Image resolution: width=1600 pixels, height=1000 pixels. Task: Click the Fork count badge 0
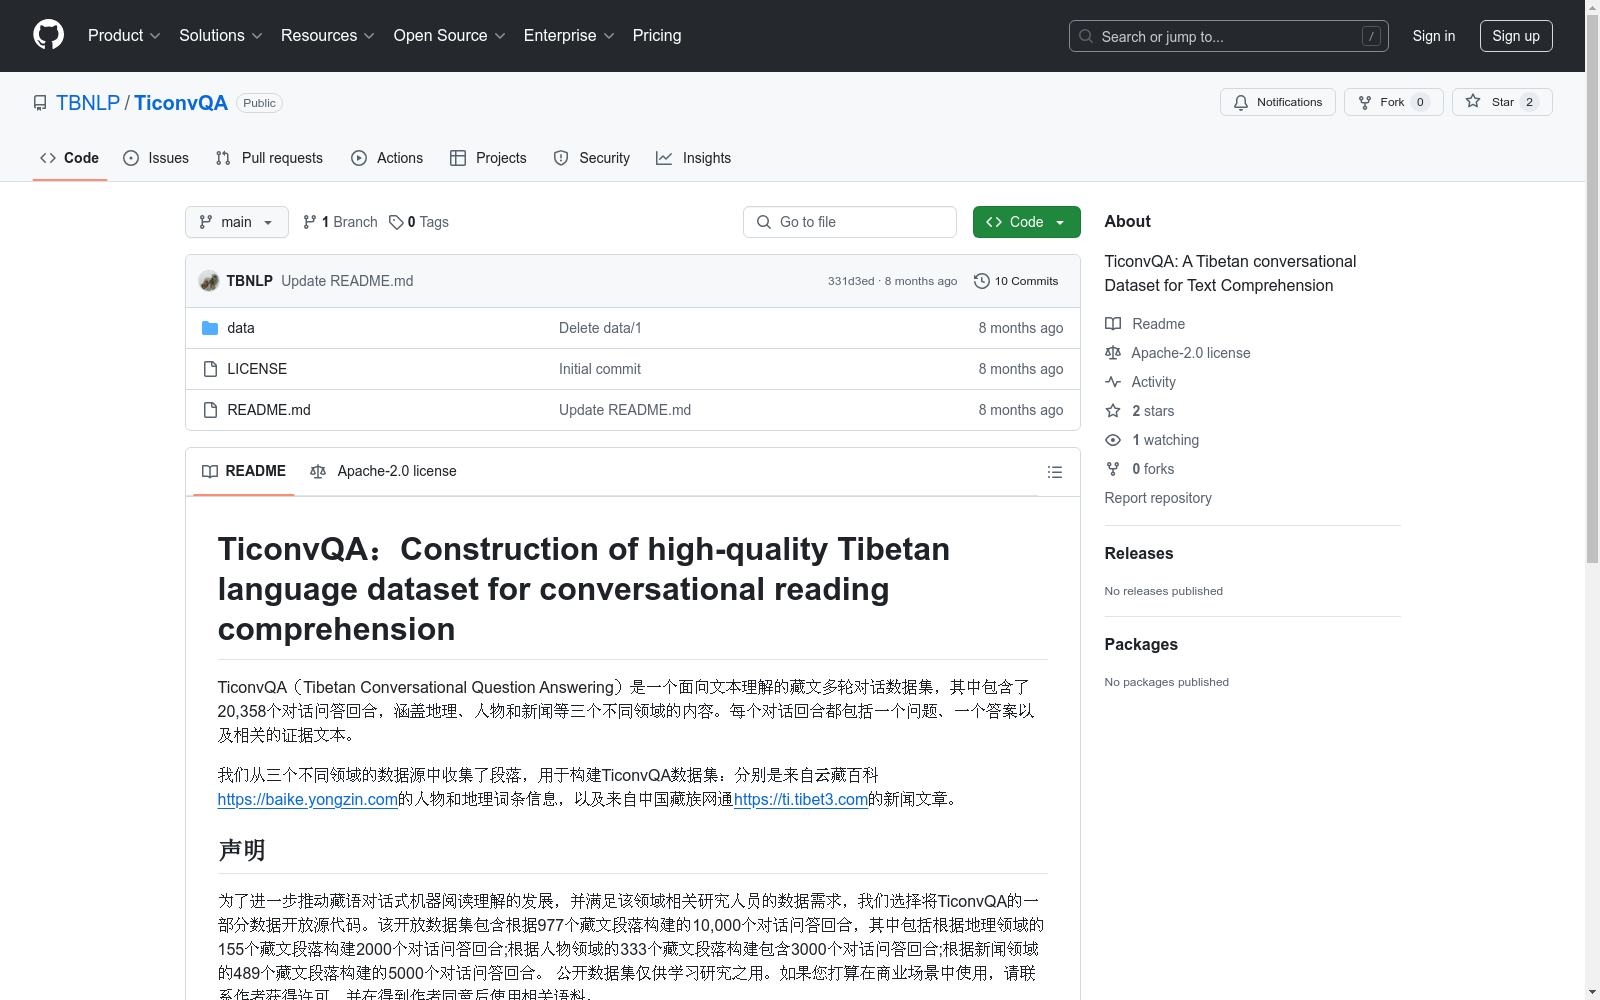coord(1420,102)
